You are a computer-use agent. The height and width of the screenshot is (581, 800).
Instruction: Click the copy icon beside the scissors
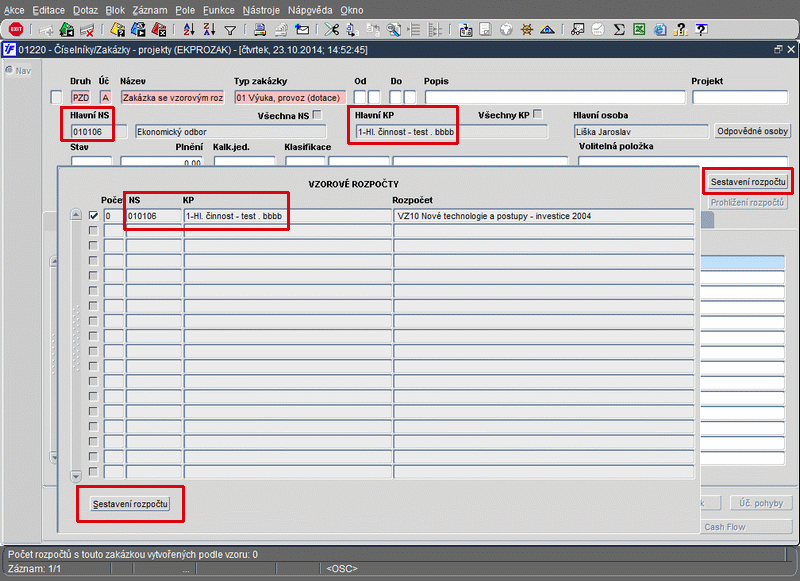point(352,30)
